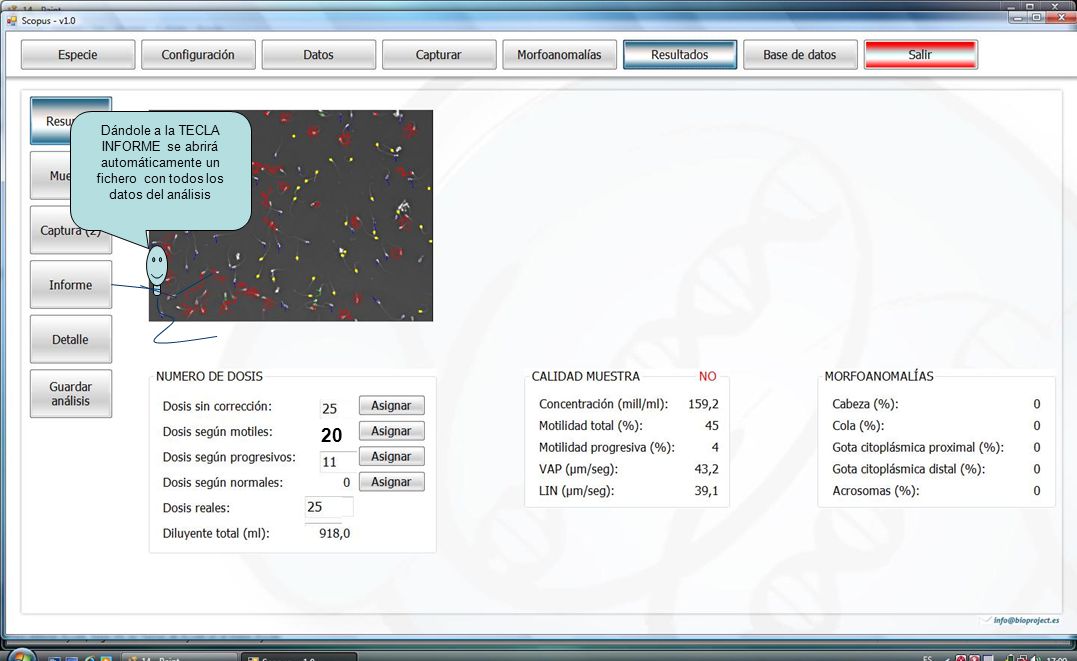Open the Detalle view
Image resolution: width=1077 pixels, height=661 pixels.
click(x=71, y=339)
